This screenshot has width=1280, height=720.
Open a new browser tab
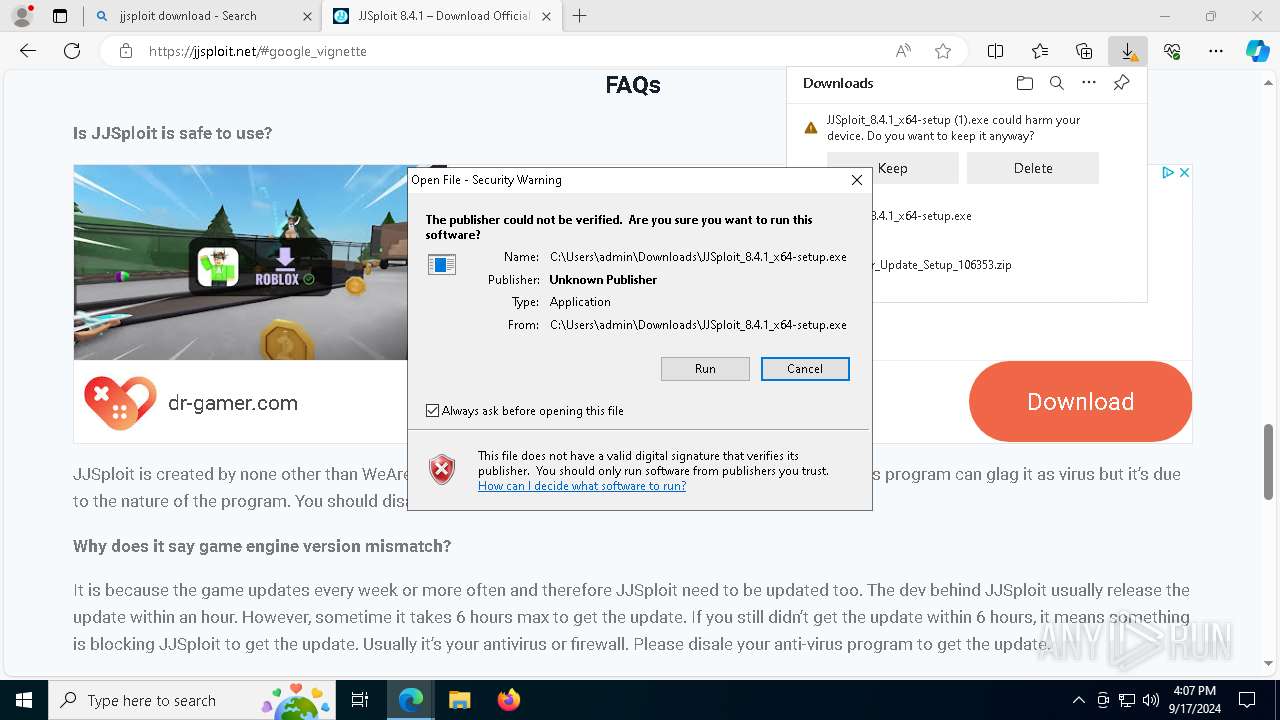[580, 16]
